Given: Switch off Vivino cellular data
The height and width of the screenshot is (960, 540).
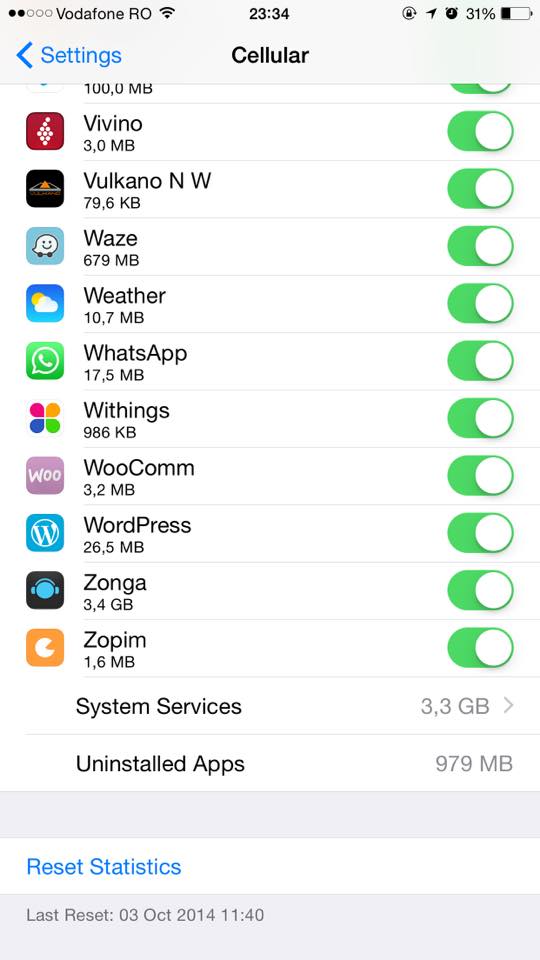Looking at the screenshot, I should coord(481,131).
